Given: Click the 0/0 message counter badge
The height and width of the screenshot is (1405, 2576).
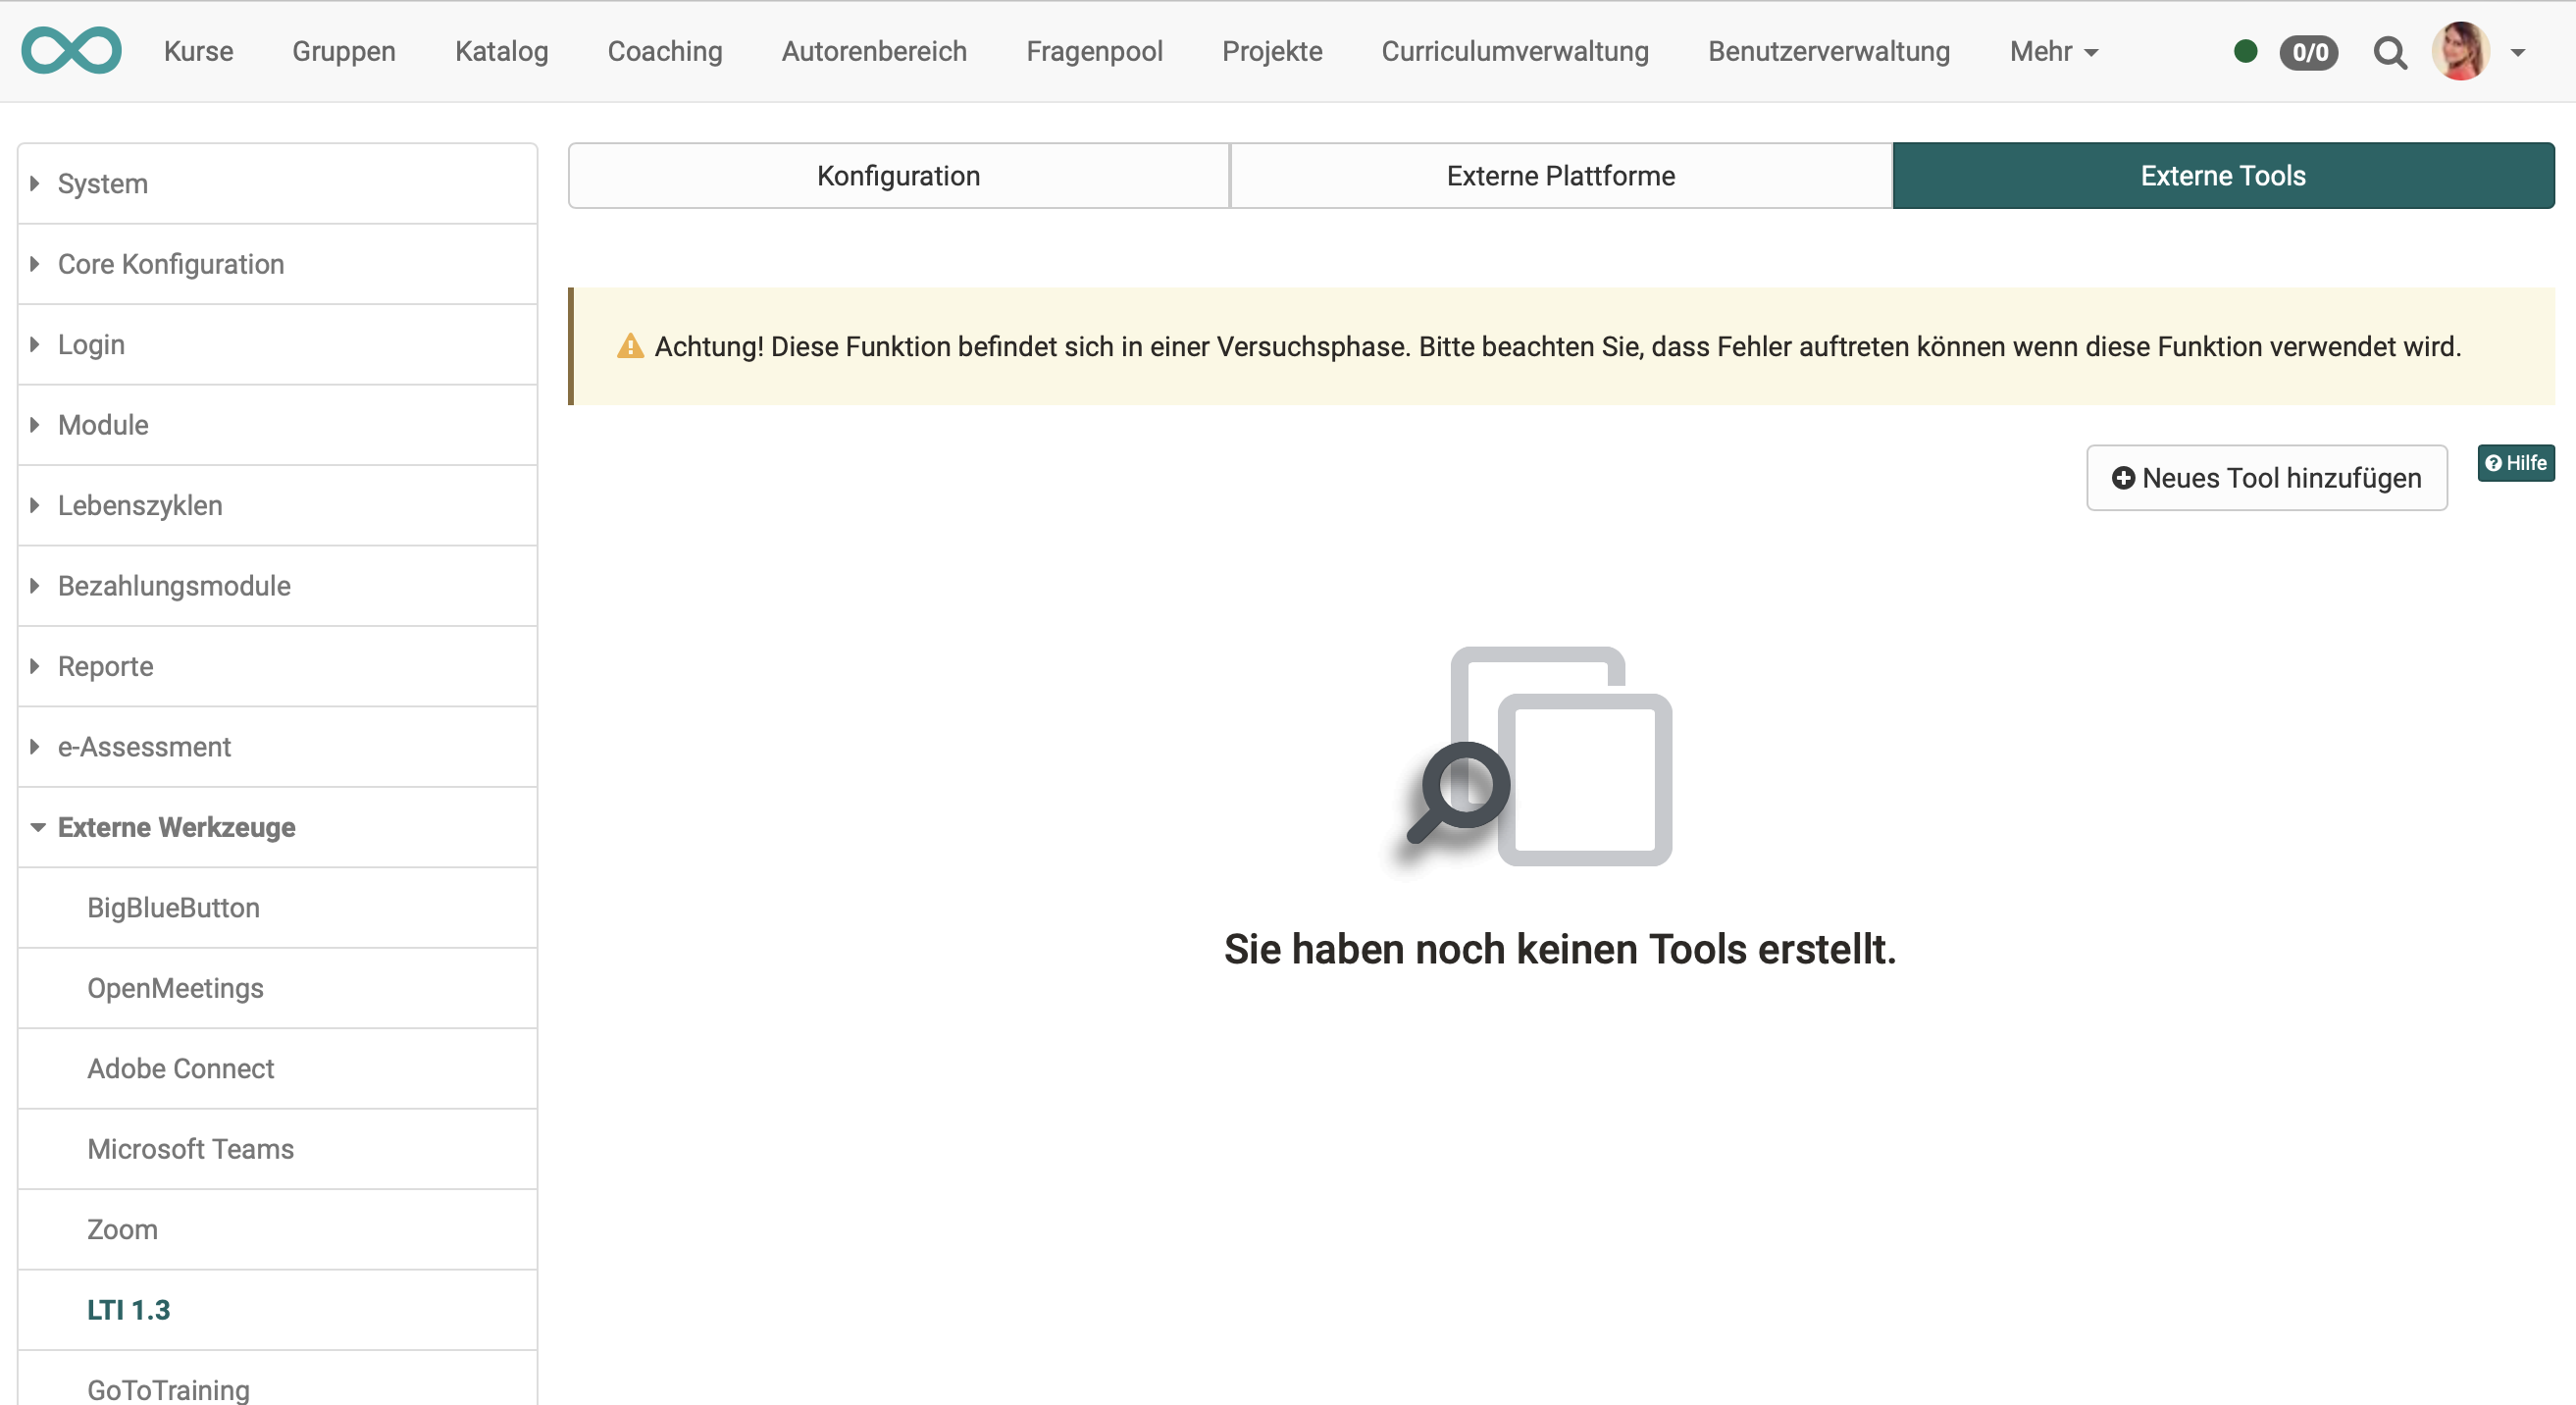Looking at the screenshot, I should pos(2308,52).
